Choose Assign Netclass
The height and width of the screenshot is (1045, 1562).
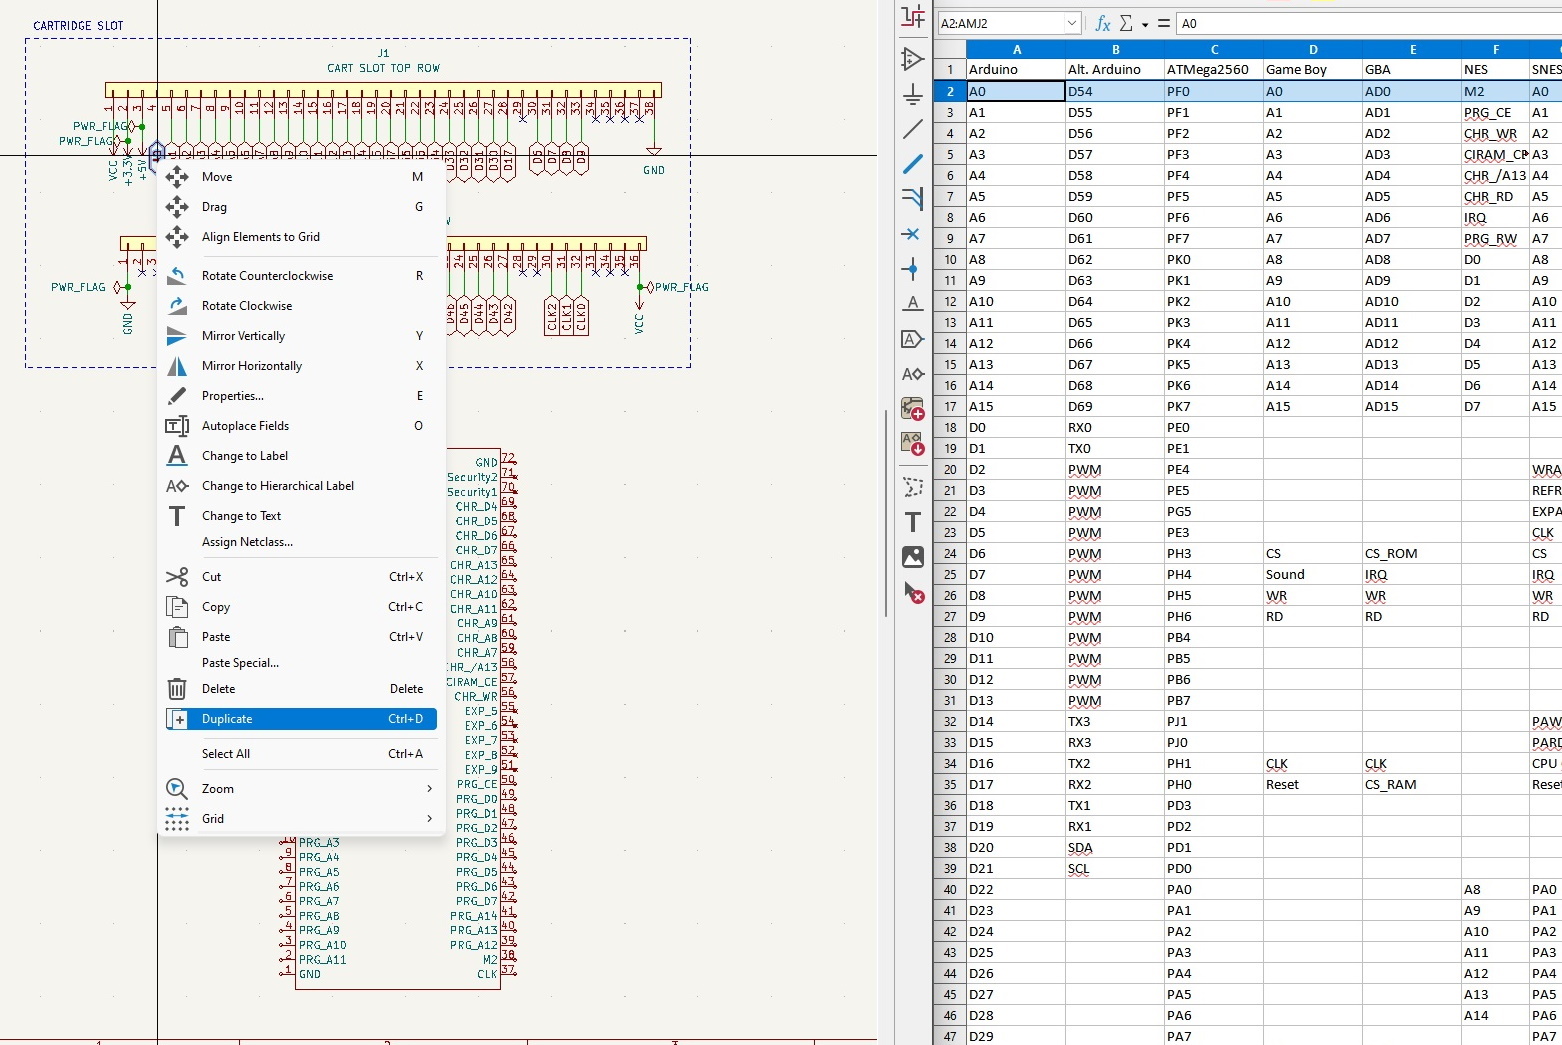[301, 542]
